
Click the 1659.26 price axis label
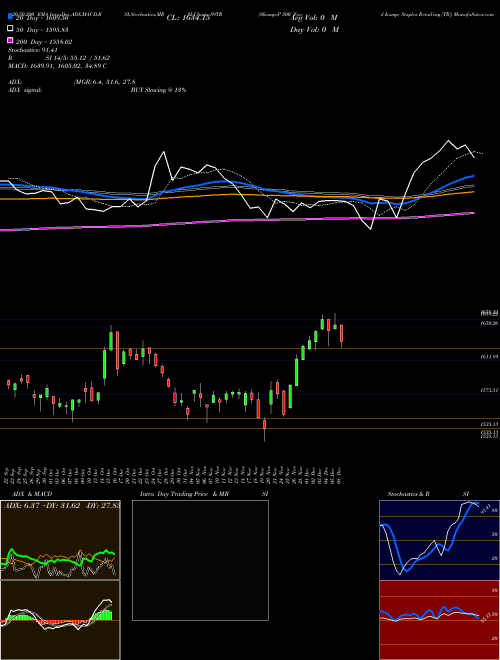coord(489,323)
